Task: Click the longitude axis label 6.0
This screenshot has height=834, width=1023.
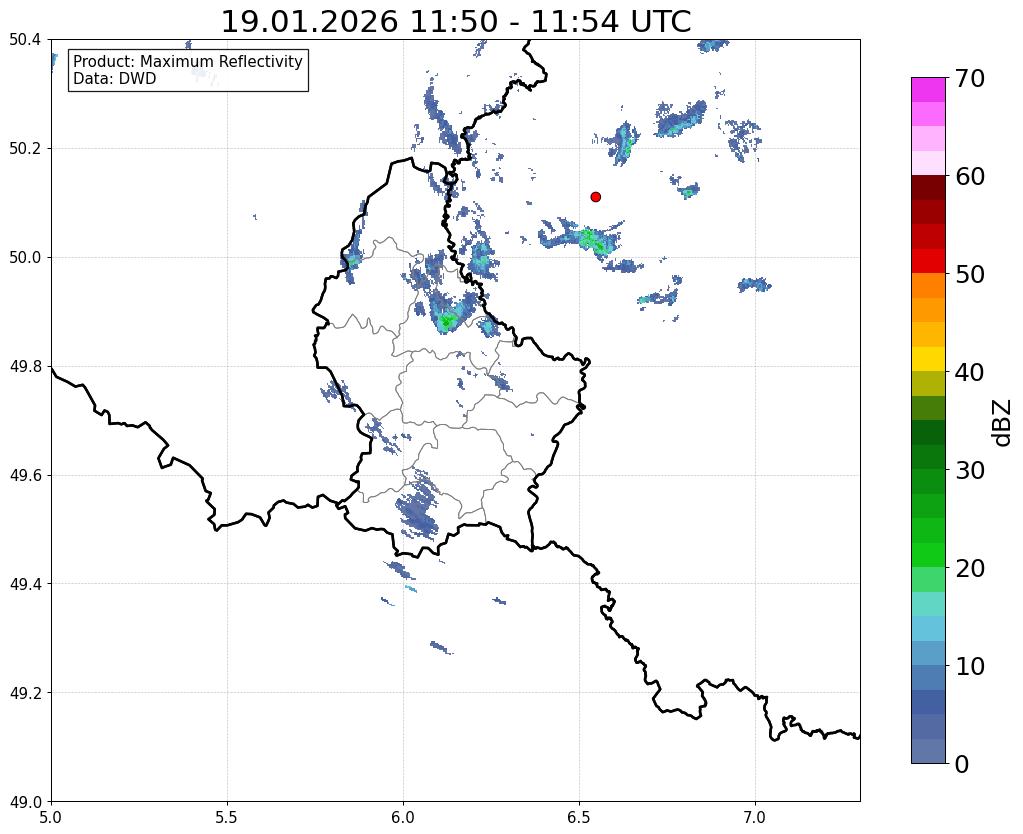Action: click(403, 818)
